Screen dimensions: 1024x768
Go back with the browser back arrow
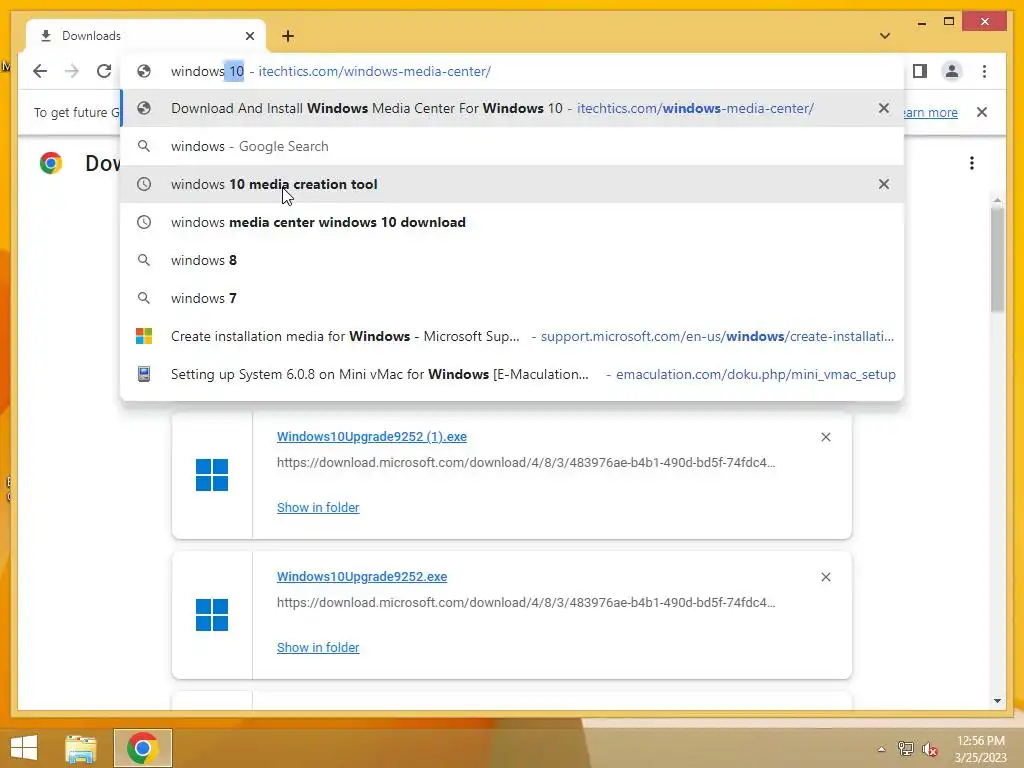pyautogui.click(x=40, y=71)
